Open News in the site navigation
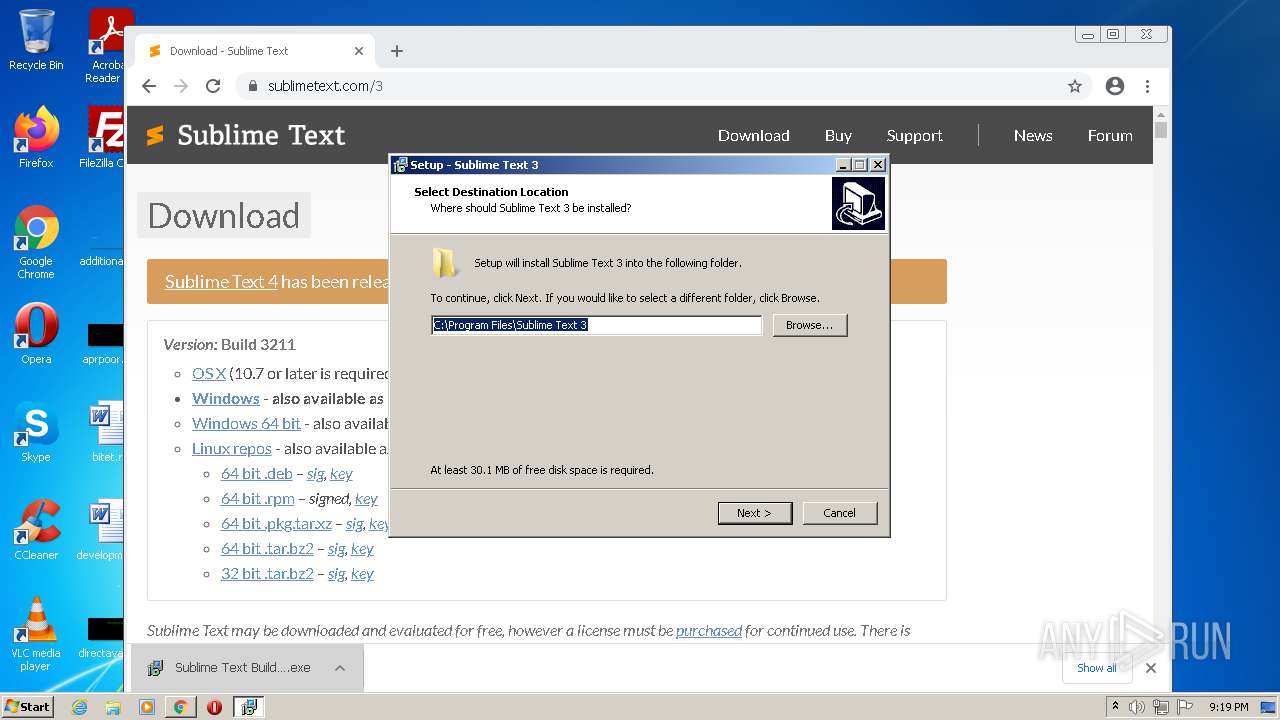 click(x=1033, y=135)
